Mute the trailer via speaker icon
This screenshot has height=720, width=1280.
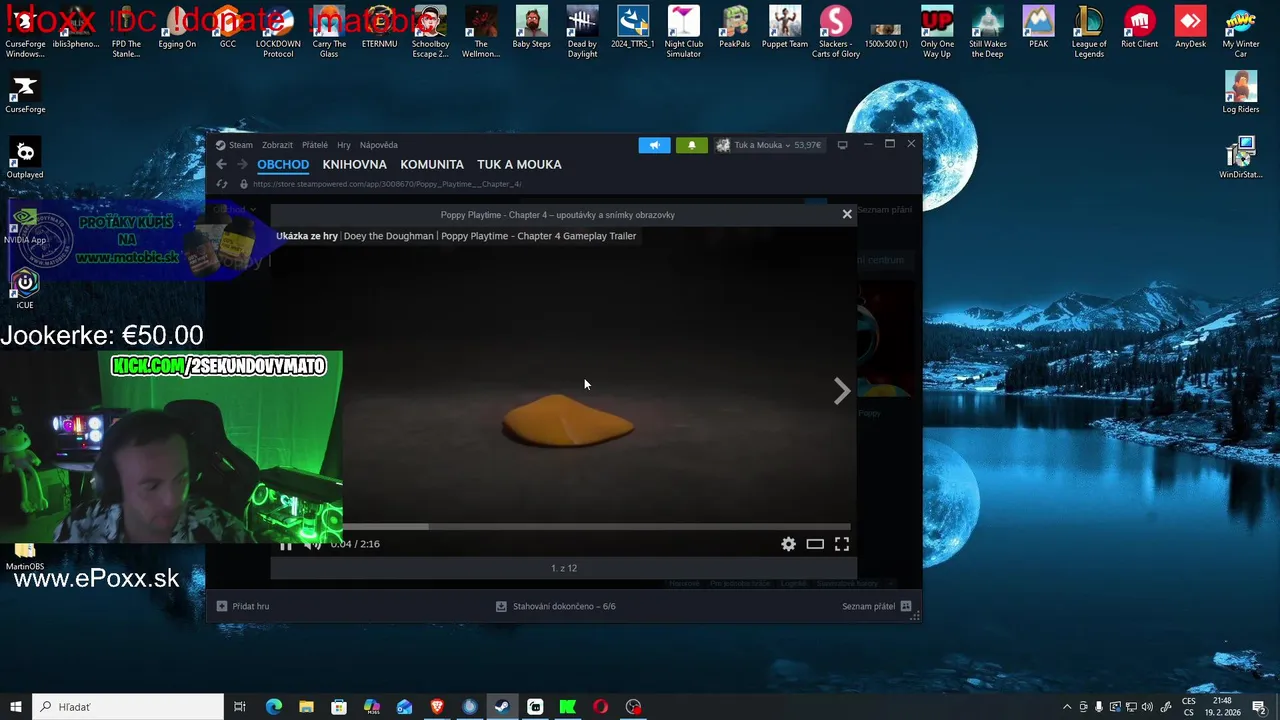(x=311, y=544)
